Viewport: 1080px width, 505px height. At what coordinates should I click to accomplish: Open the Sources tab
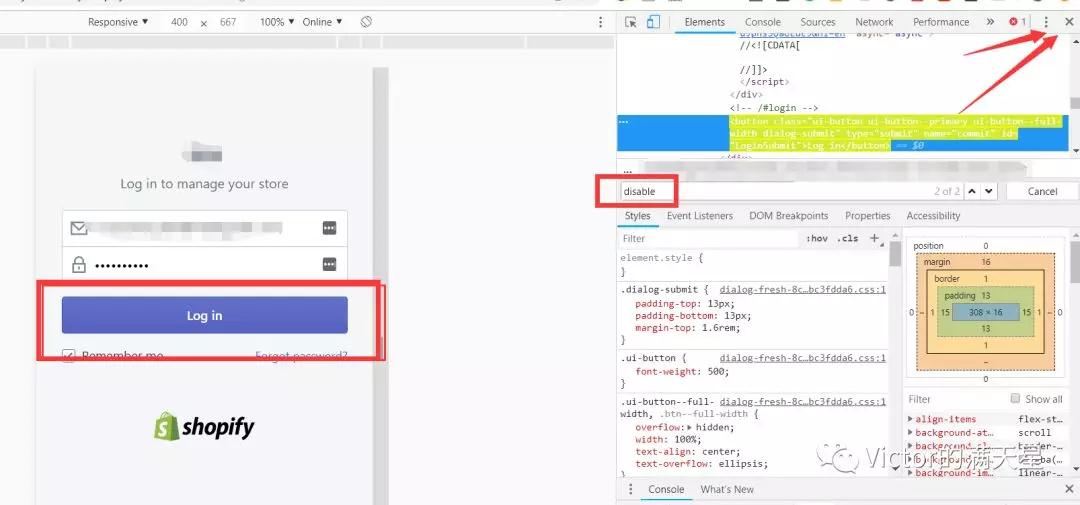[x=818, y=22]
